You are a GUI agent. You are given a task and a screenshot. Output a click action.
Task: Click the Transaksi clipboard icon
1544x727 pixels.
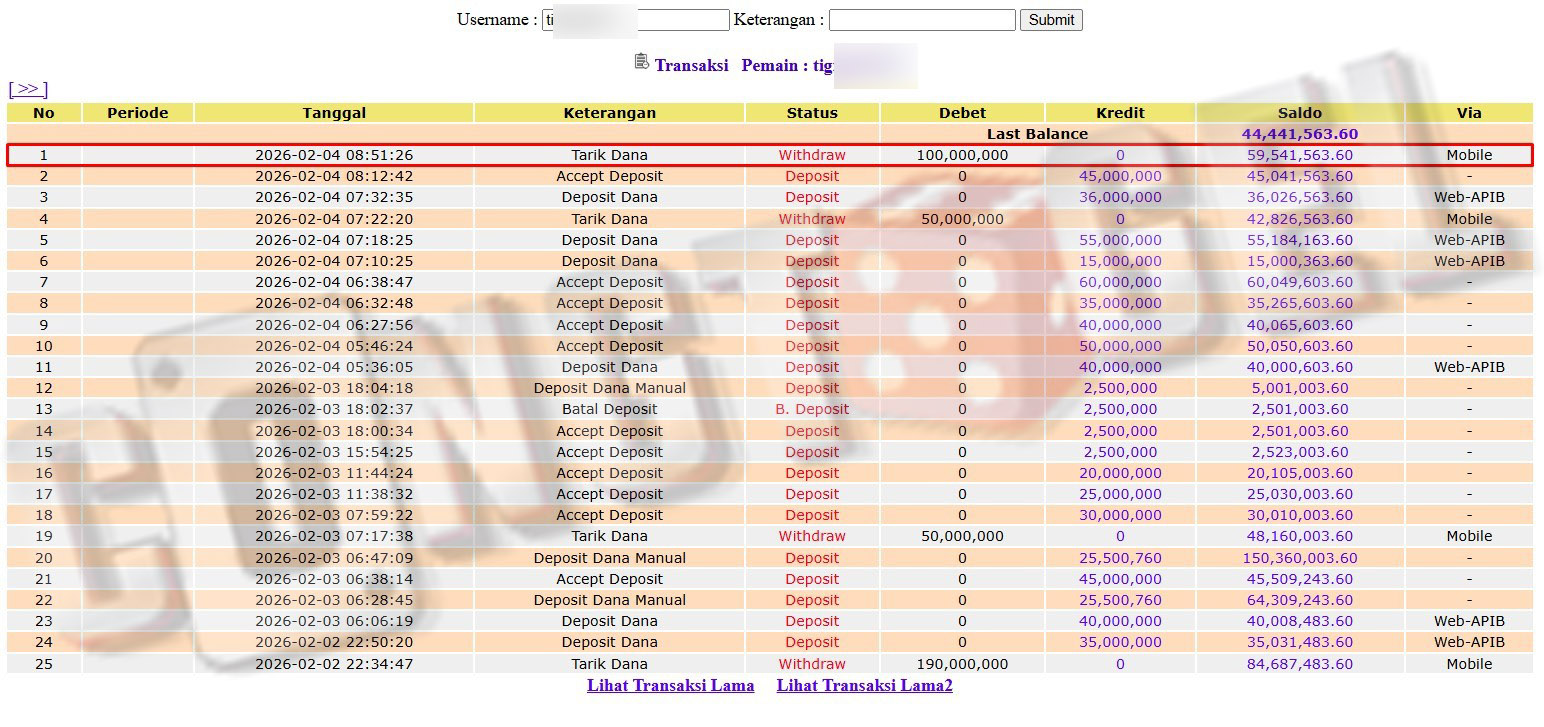(642, 62)
